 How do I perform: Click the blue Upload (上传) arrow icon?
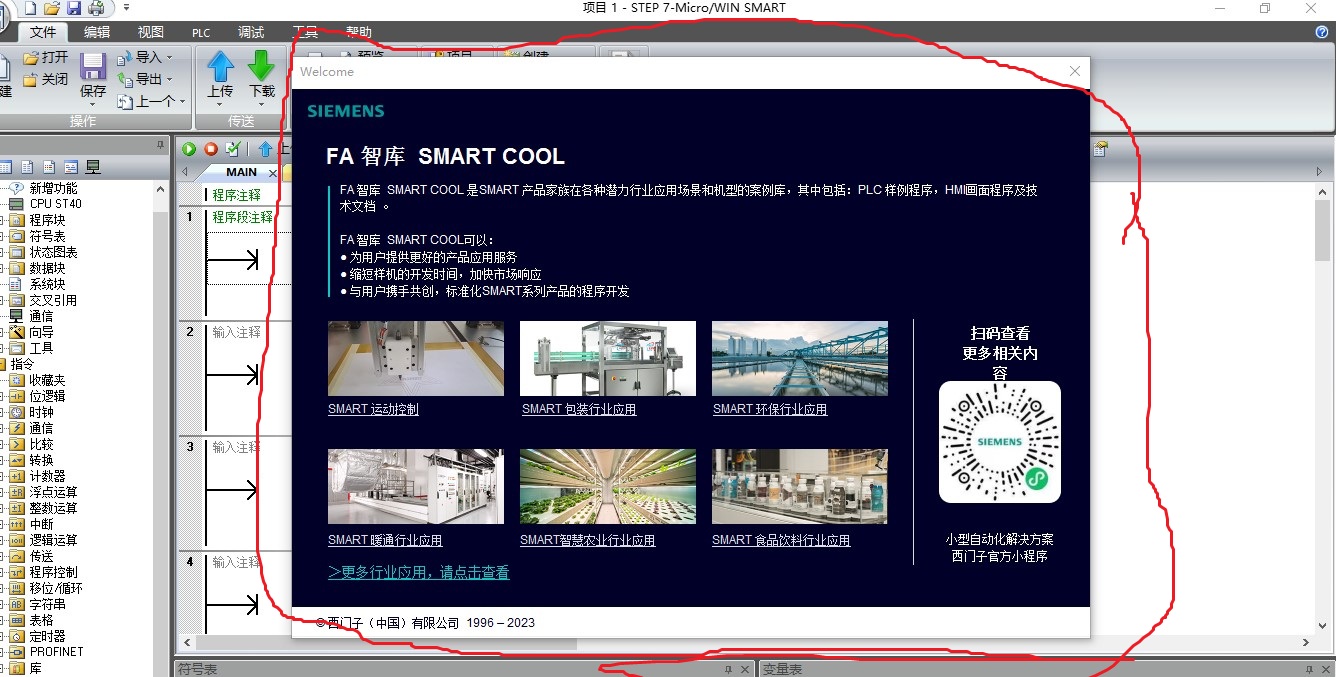click(x=220, y=67)
